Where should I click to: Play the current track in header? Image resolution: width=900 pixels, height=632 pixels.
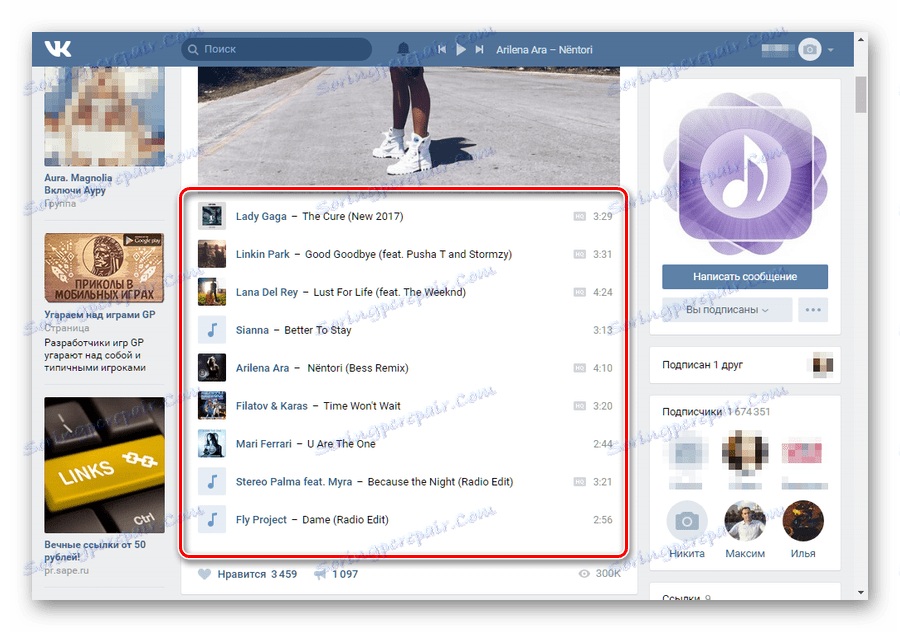(x=461, y=49)
